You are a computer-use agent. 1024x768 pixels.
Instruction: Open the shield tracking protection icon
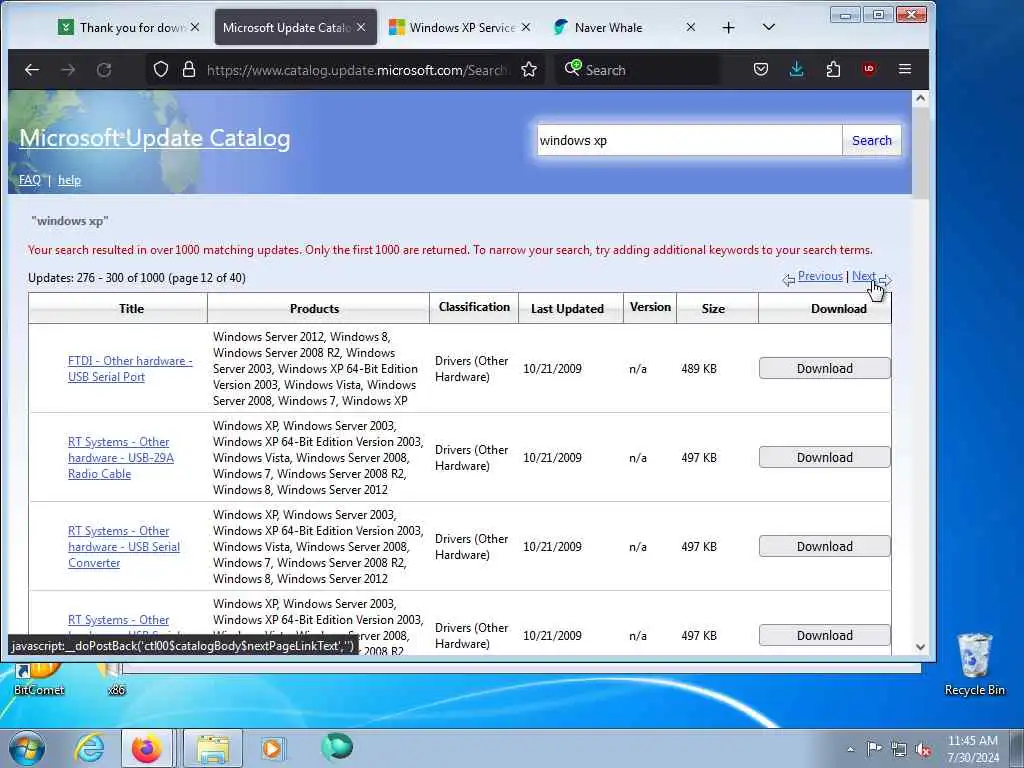tap(161, 69)
